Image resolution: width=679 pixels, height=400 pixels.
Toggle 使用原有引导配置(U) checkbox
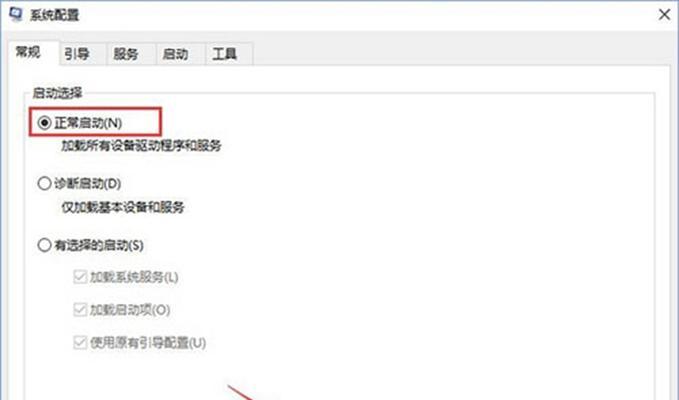pos(80,342)
